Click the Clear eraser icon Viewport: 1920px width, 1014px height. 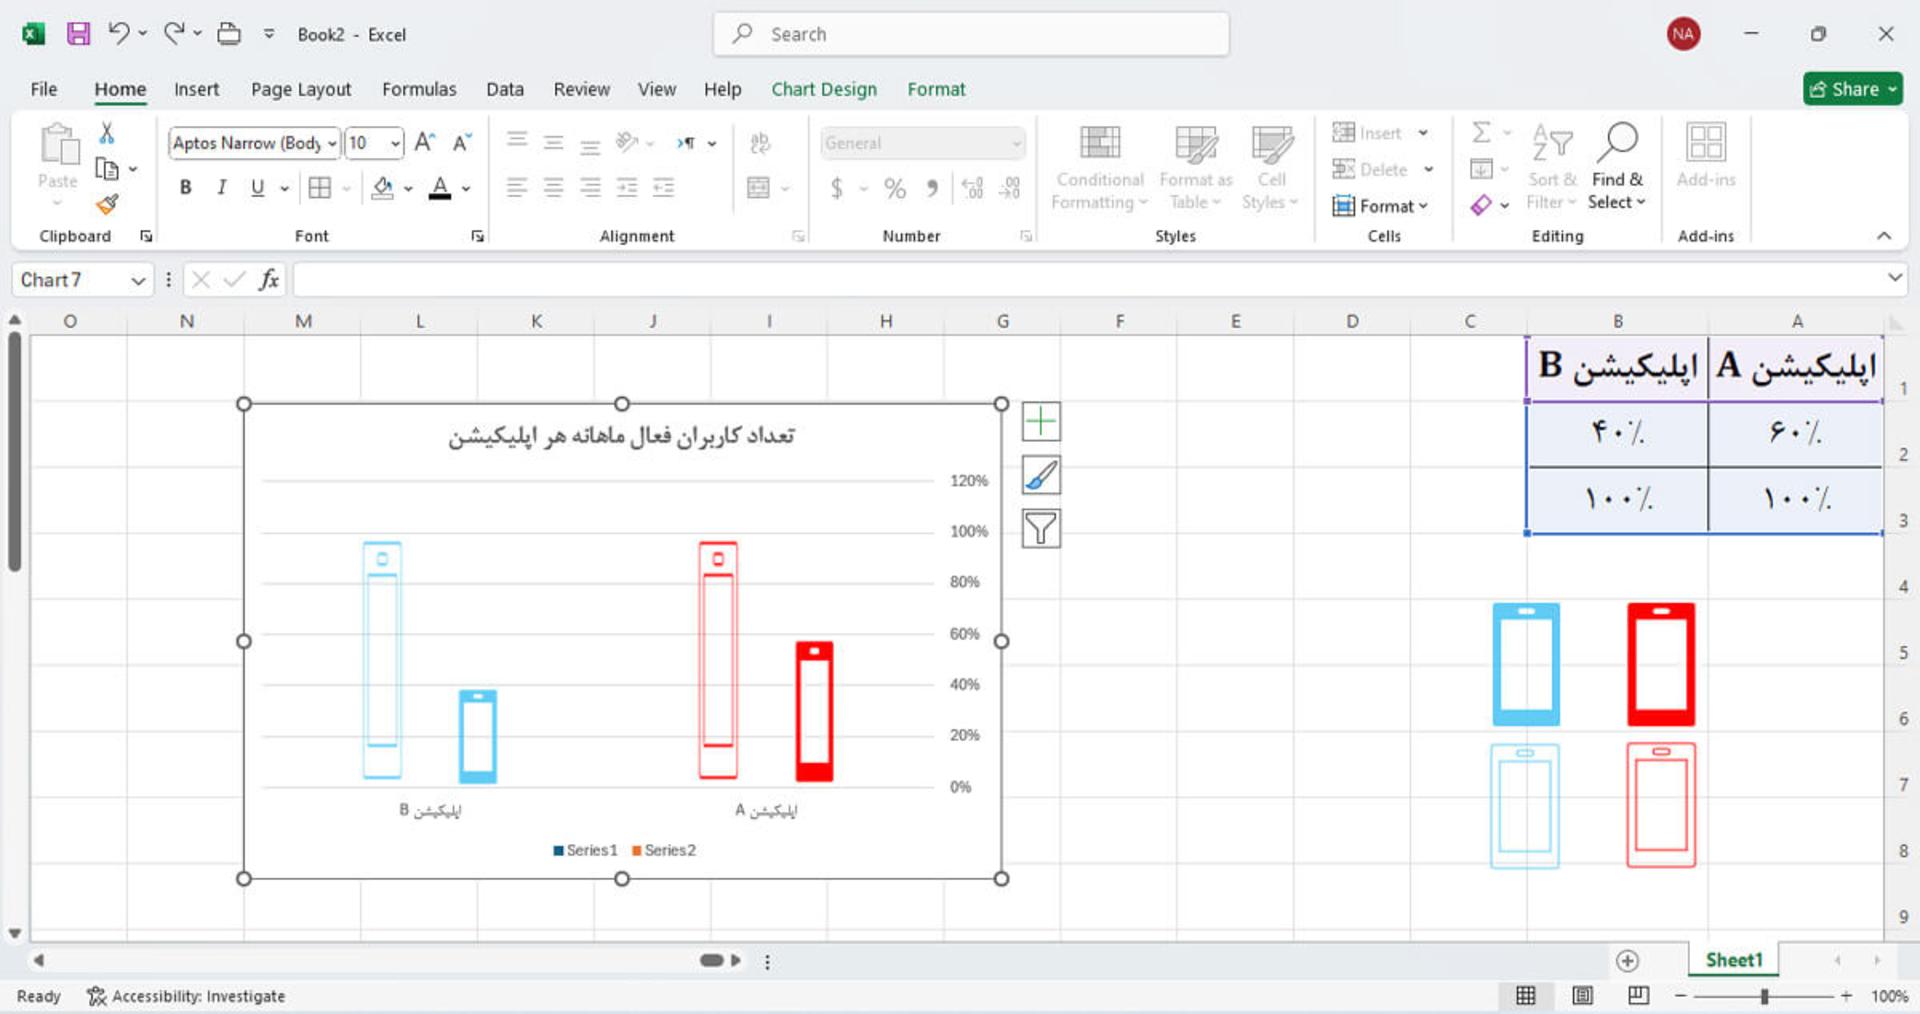[x=1481, y=205]
